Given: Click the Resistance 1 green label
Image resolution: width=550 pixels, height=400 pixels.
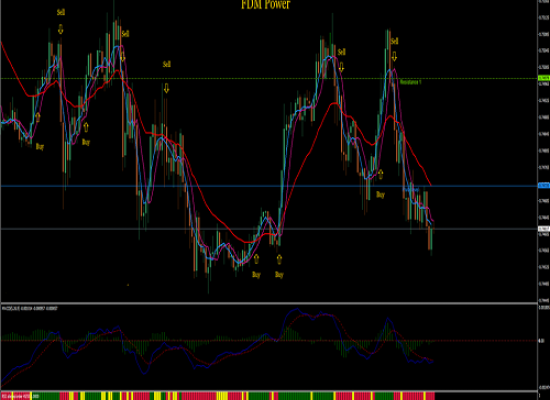Looking at the screenshot, I should 410,82.
